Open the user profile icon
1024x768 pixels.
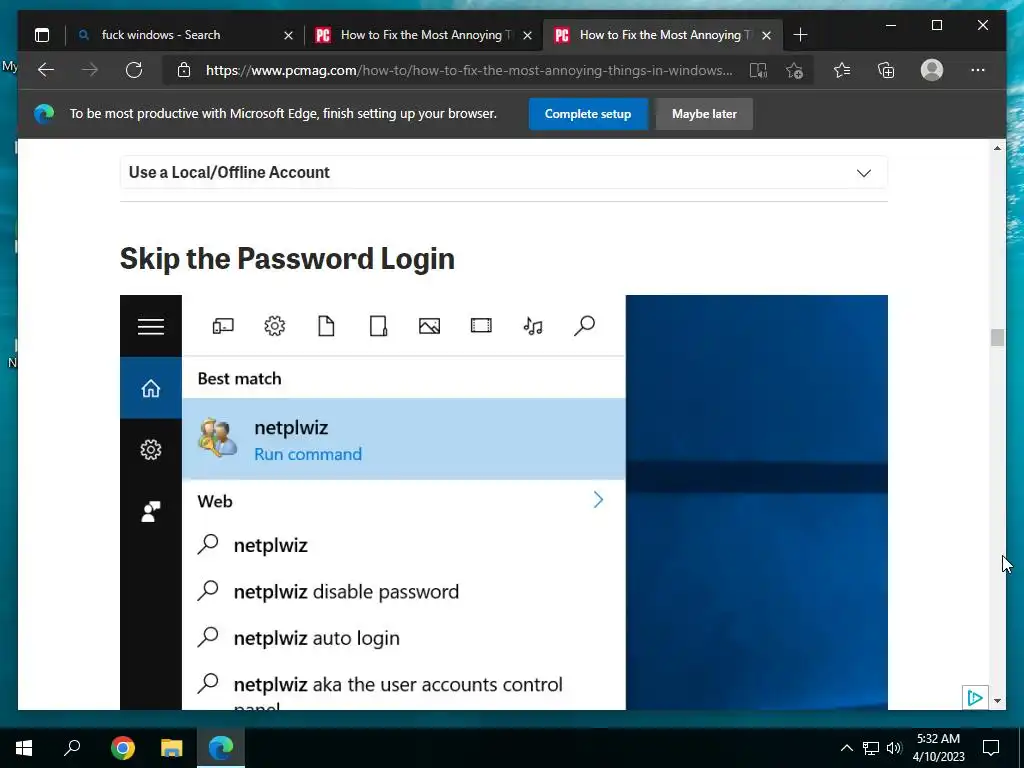[x=932, y=70]
